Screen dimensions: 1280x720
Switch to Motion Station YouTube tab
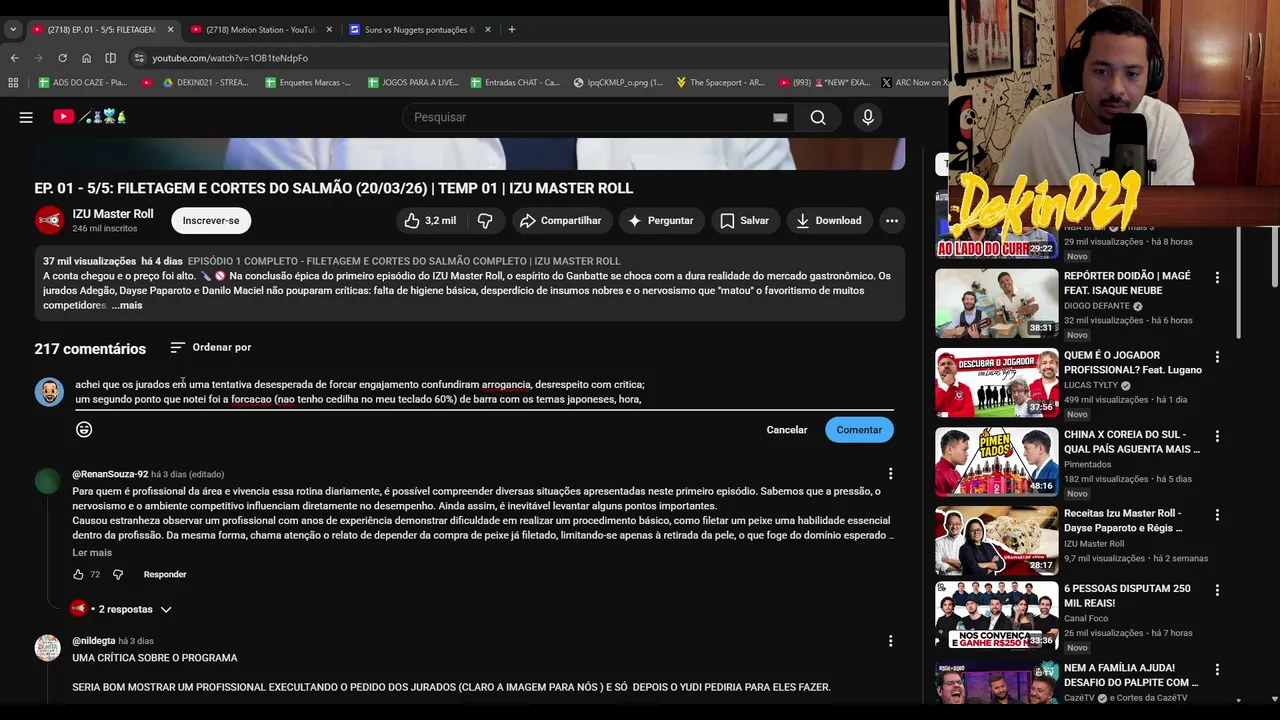(x=260, y=29)
